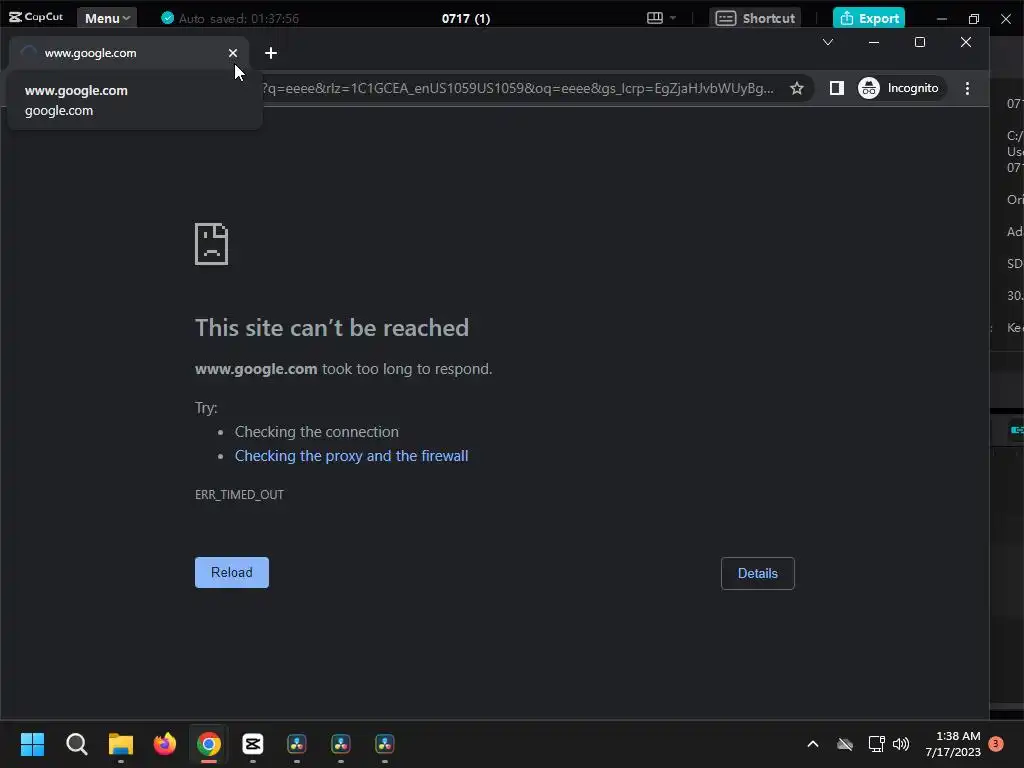Open File Explorer from taskbar

click(121, 744)
